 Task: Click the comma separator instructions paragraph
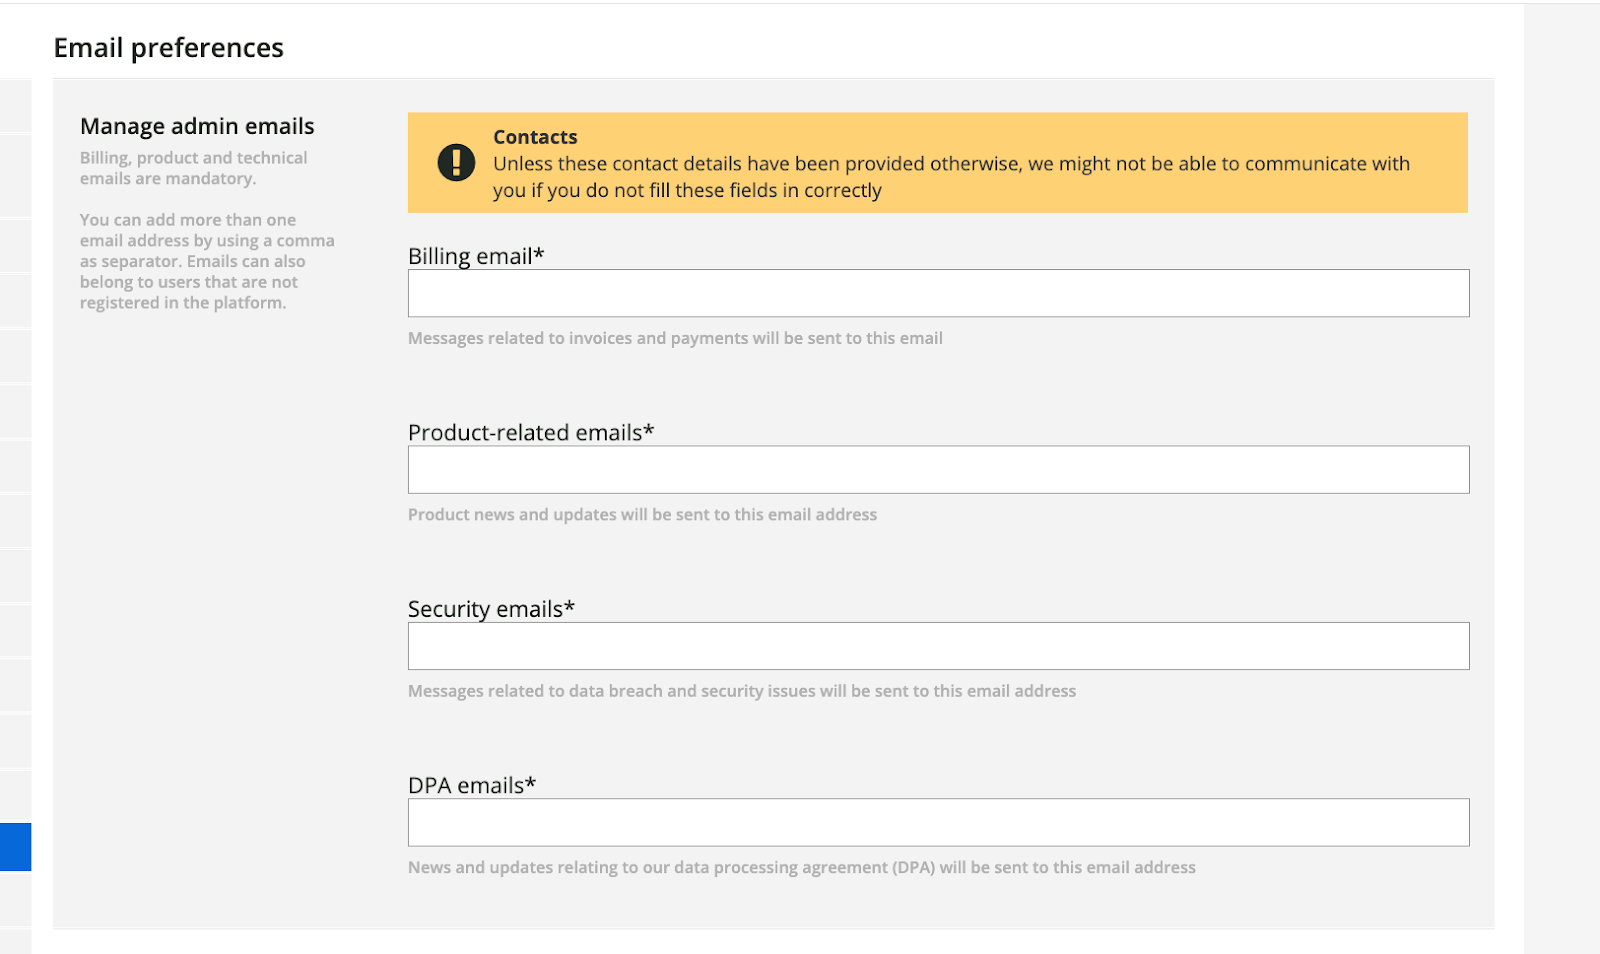207,261
